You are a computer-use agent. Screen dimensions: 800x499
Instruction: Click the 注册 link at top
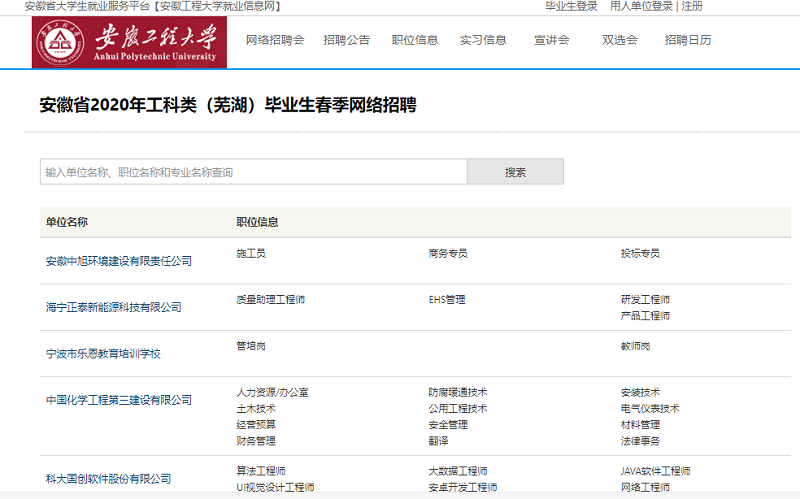click(692, 6)
